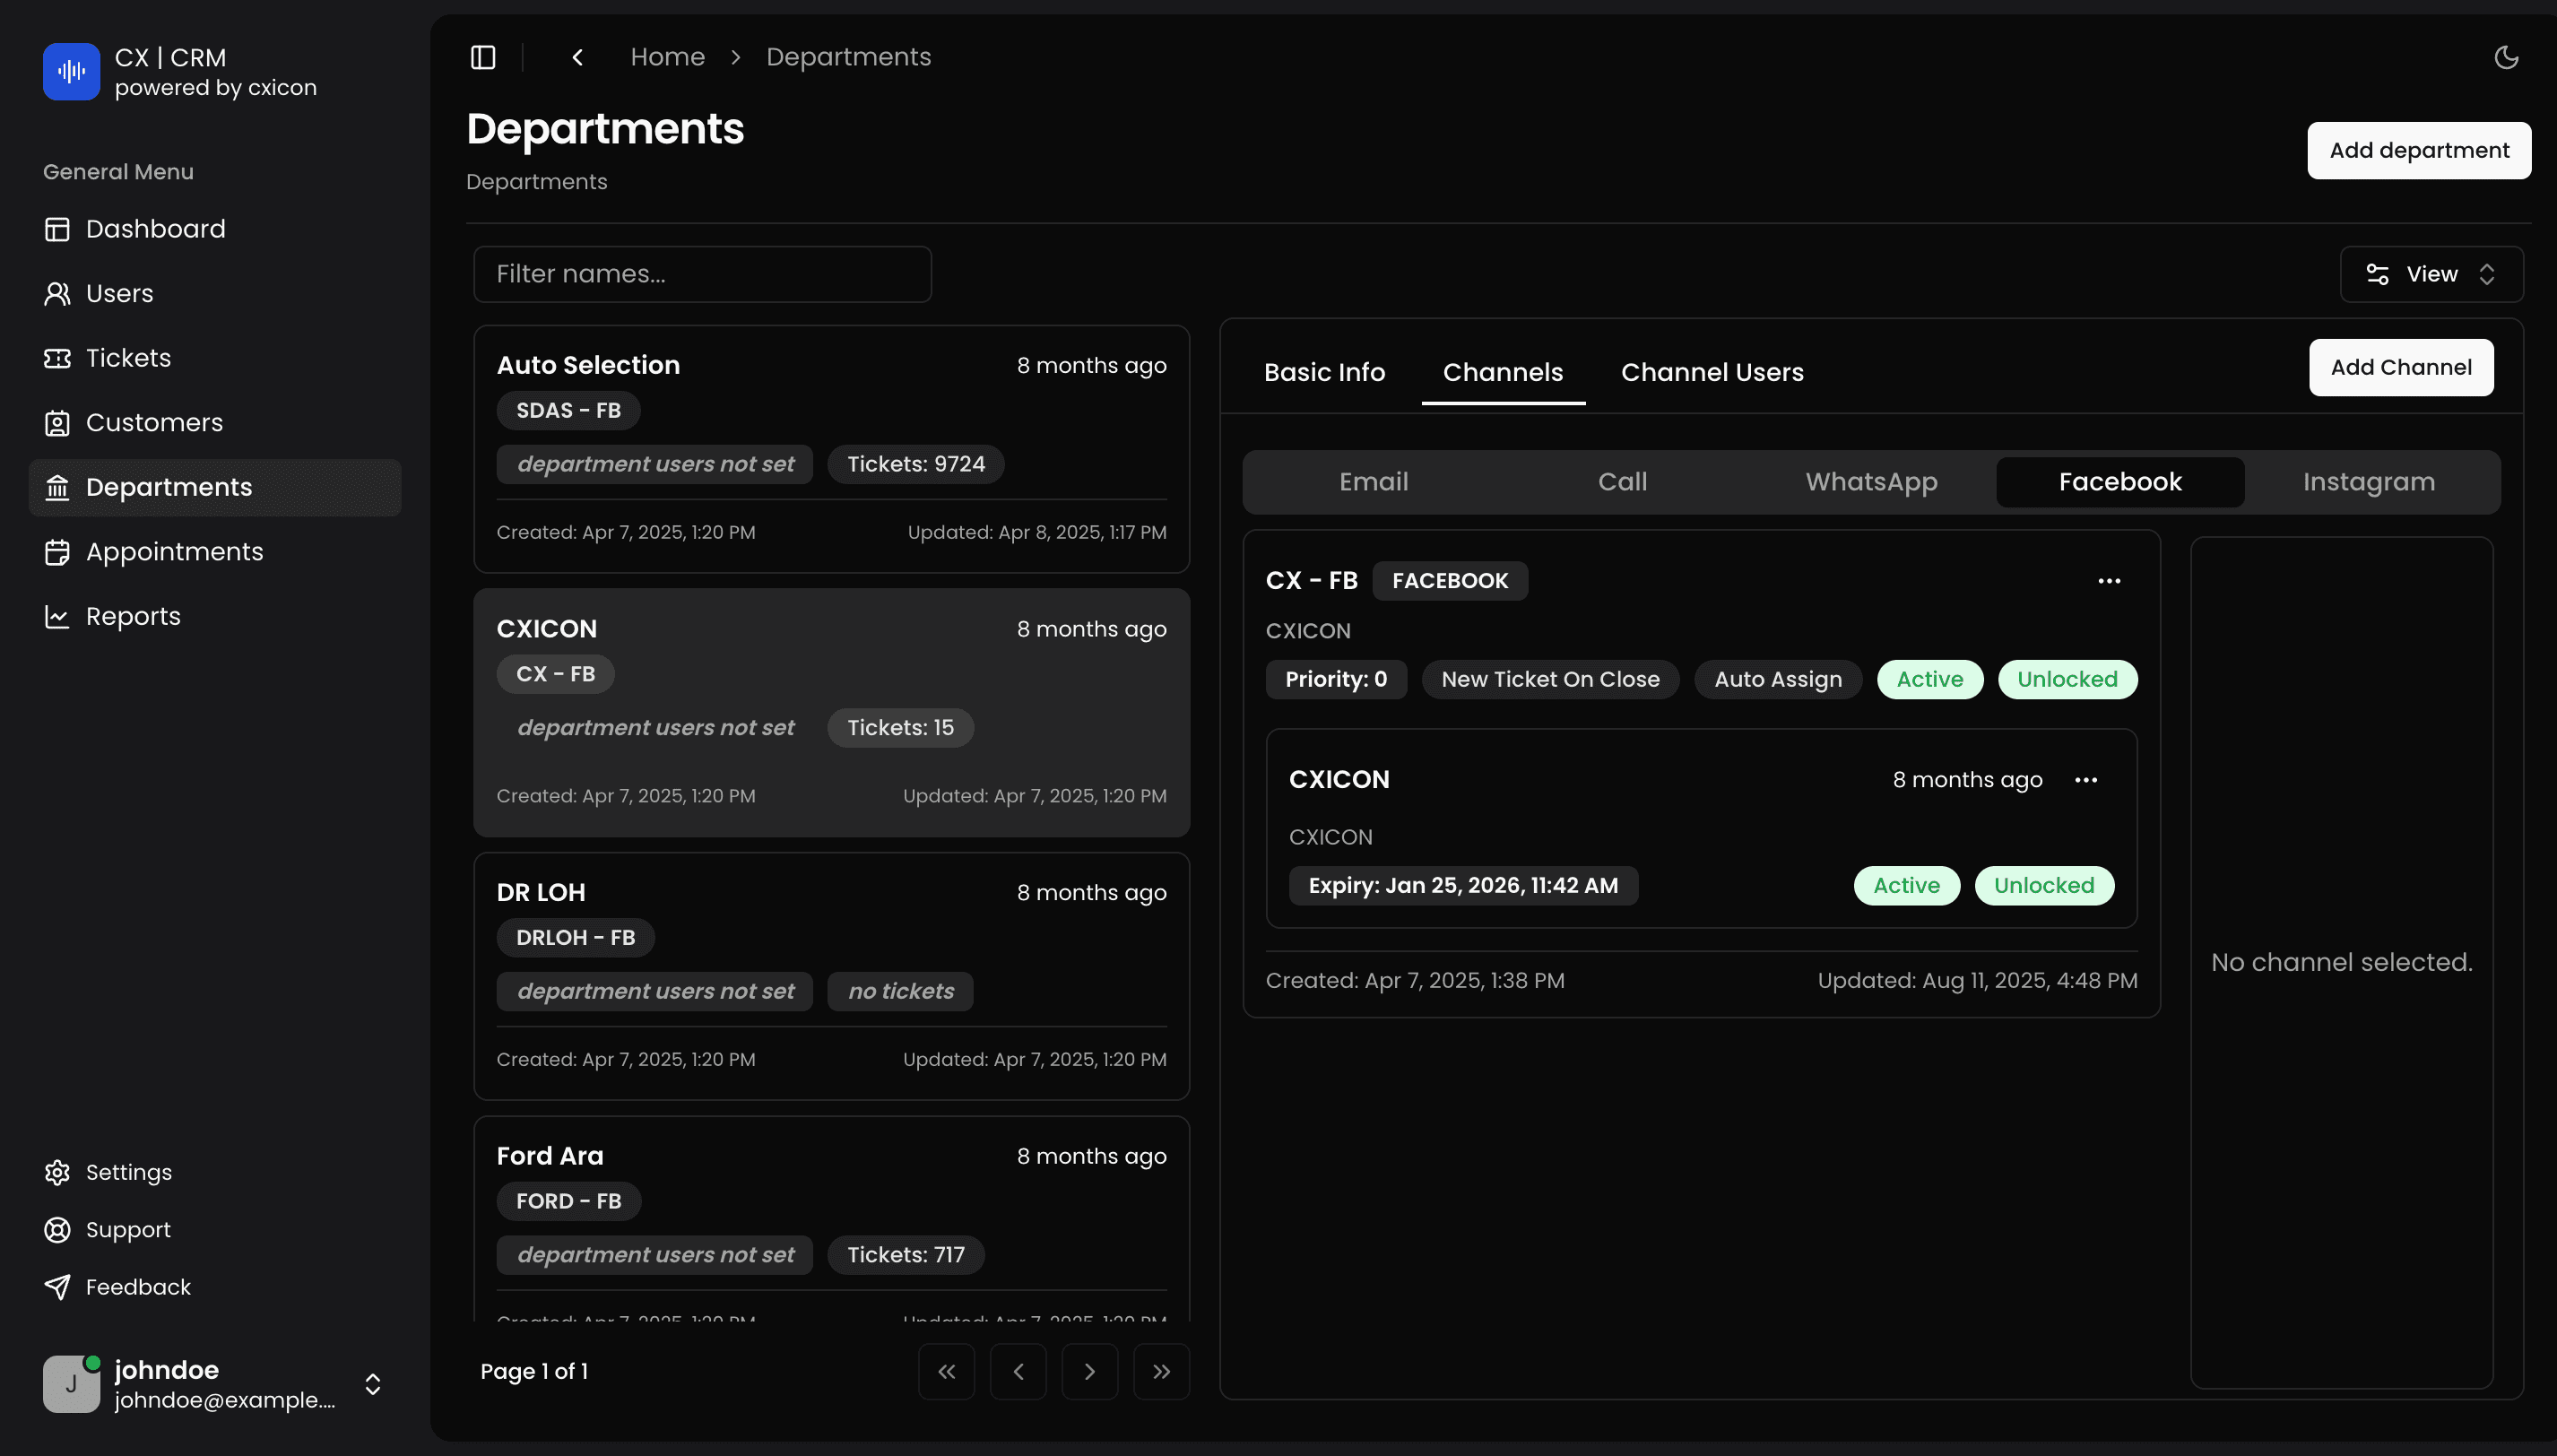This screenshot has height=1456, width=2557.
Task: Select Departments in sidebar menu
Action: click(215, 487)
